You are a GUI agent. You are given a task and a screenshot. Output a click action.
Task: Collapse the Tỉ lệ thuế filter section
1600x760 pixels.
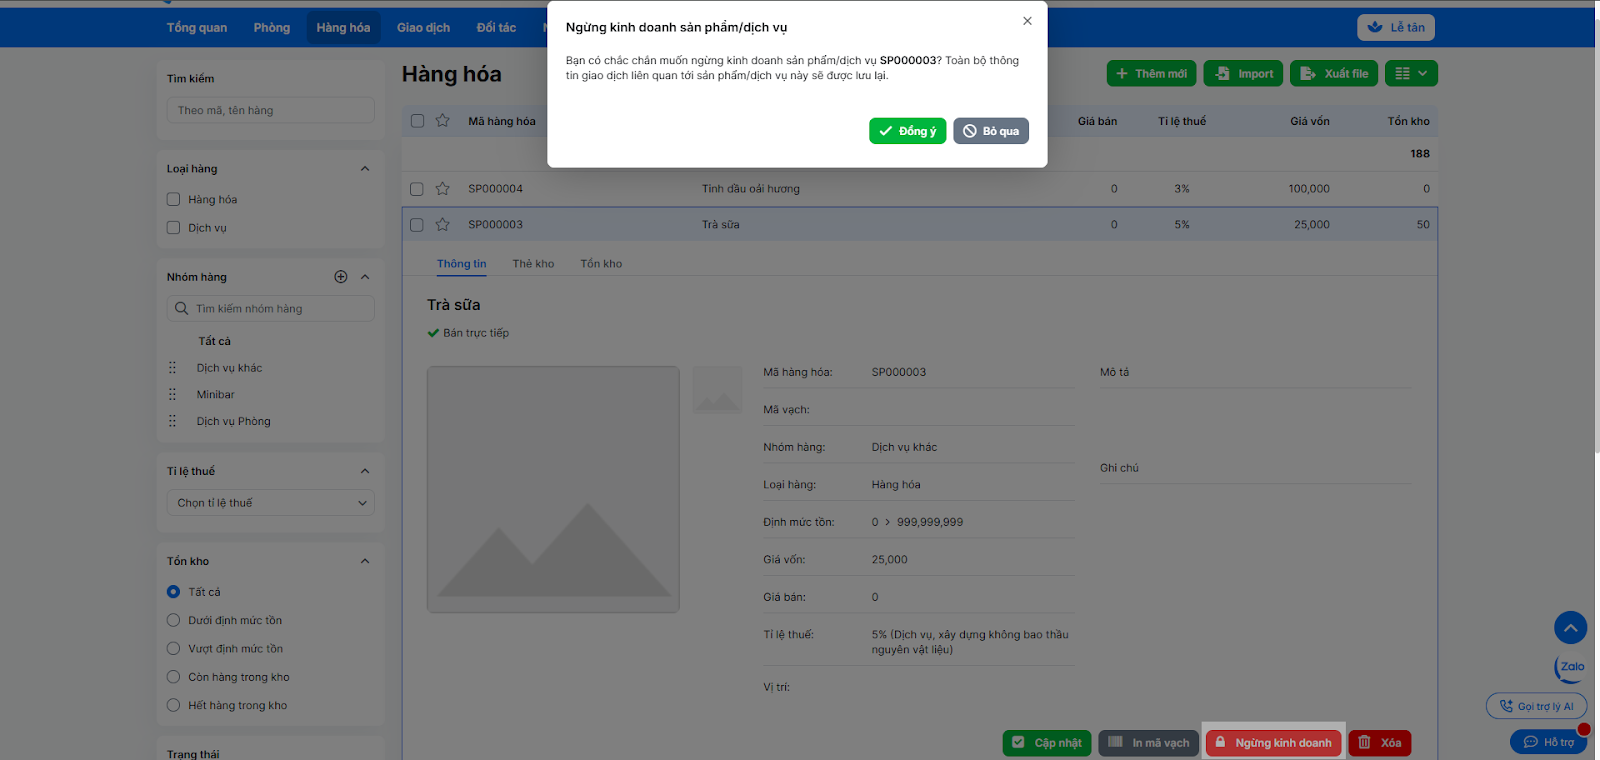pyautogui.click(x=365, y=471)
